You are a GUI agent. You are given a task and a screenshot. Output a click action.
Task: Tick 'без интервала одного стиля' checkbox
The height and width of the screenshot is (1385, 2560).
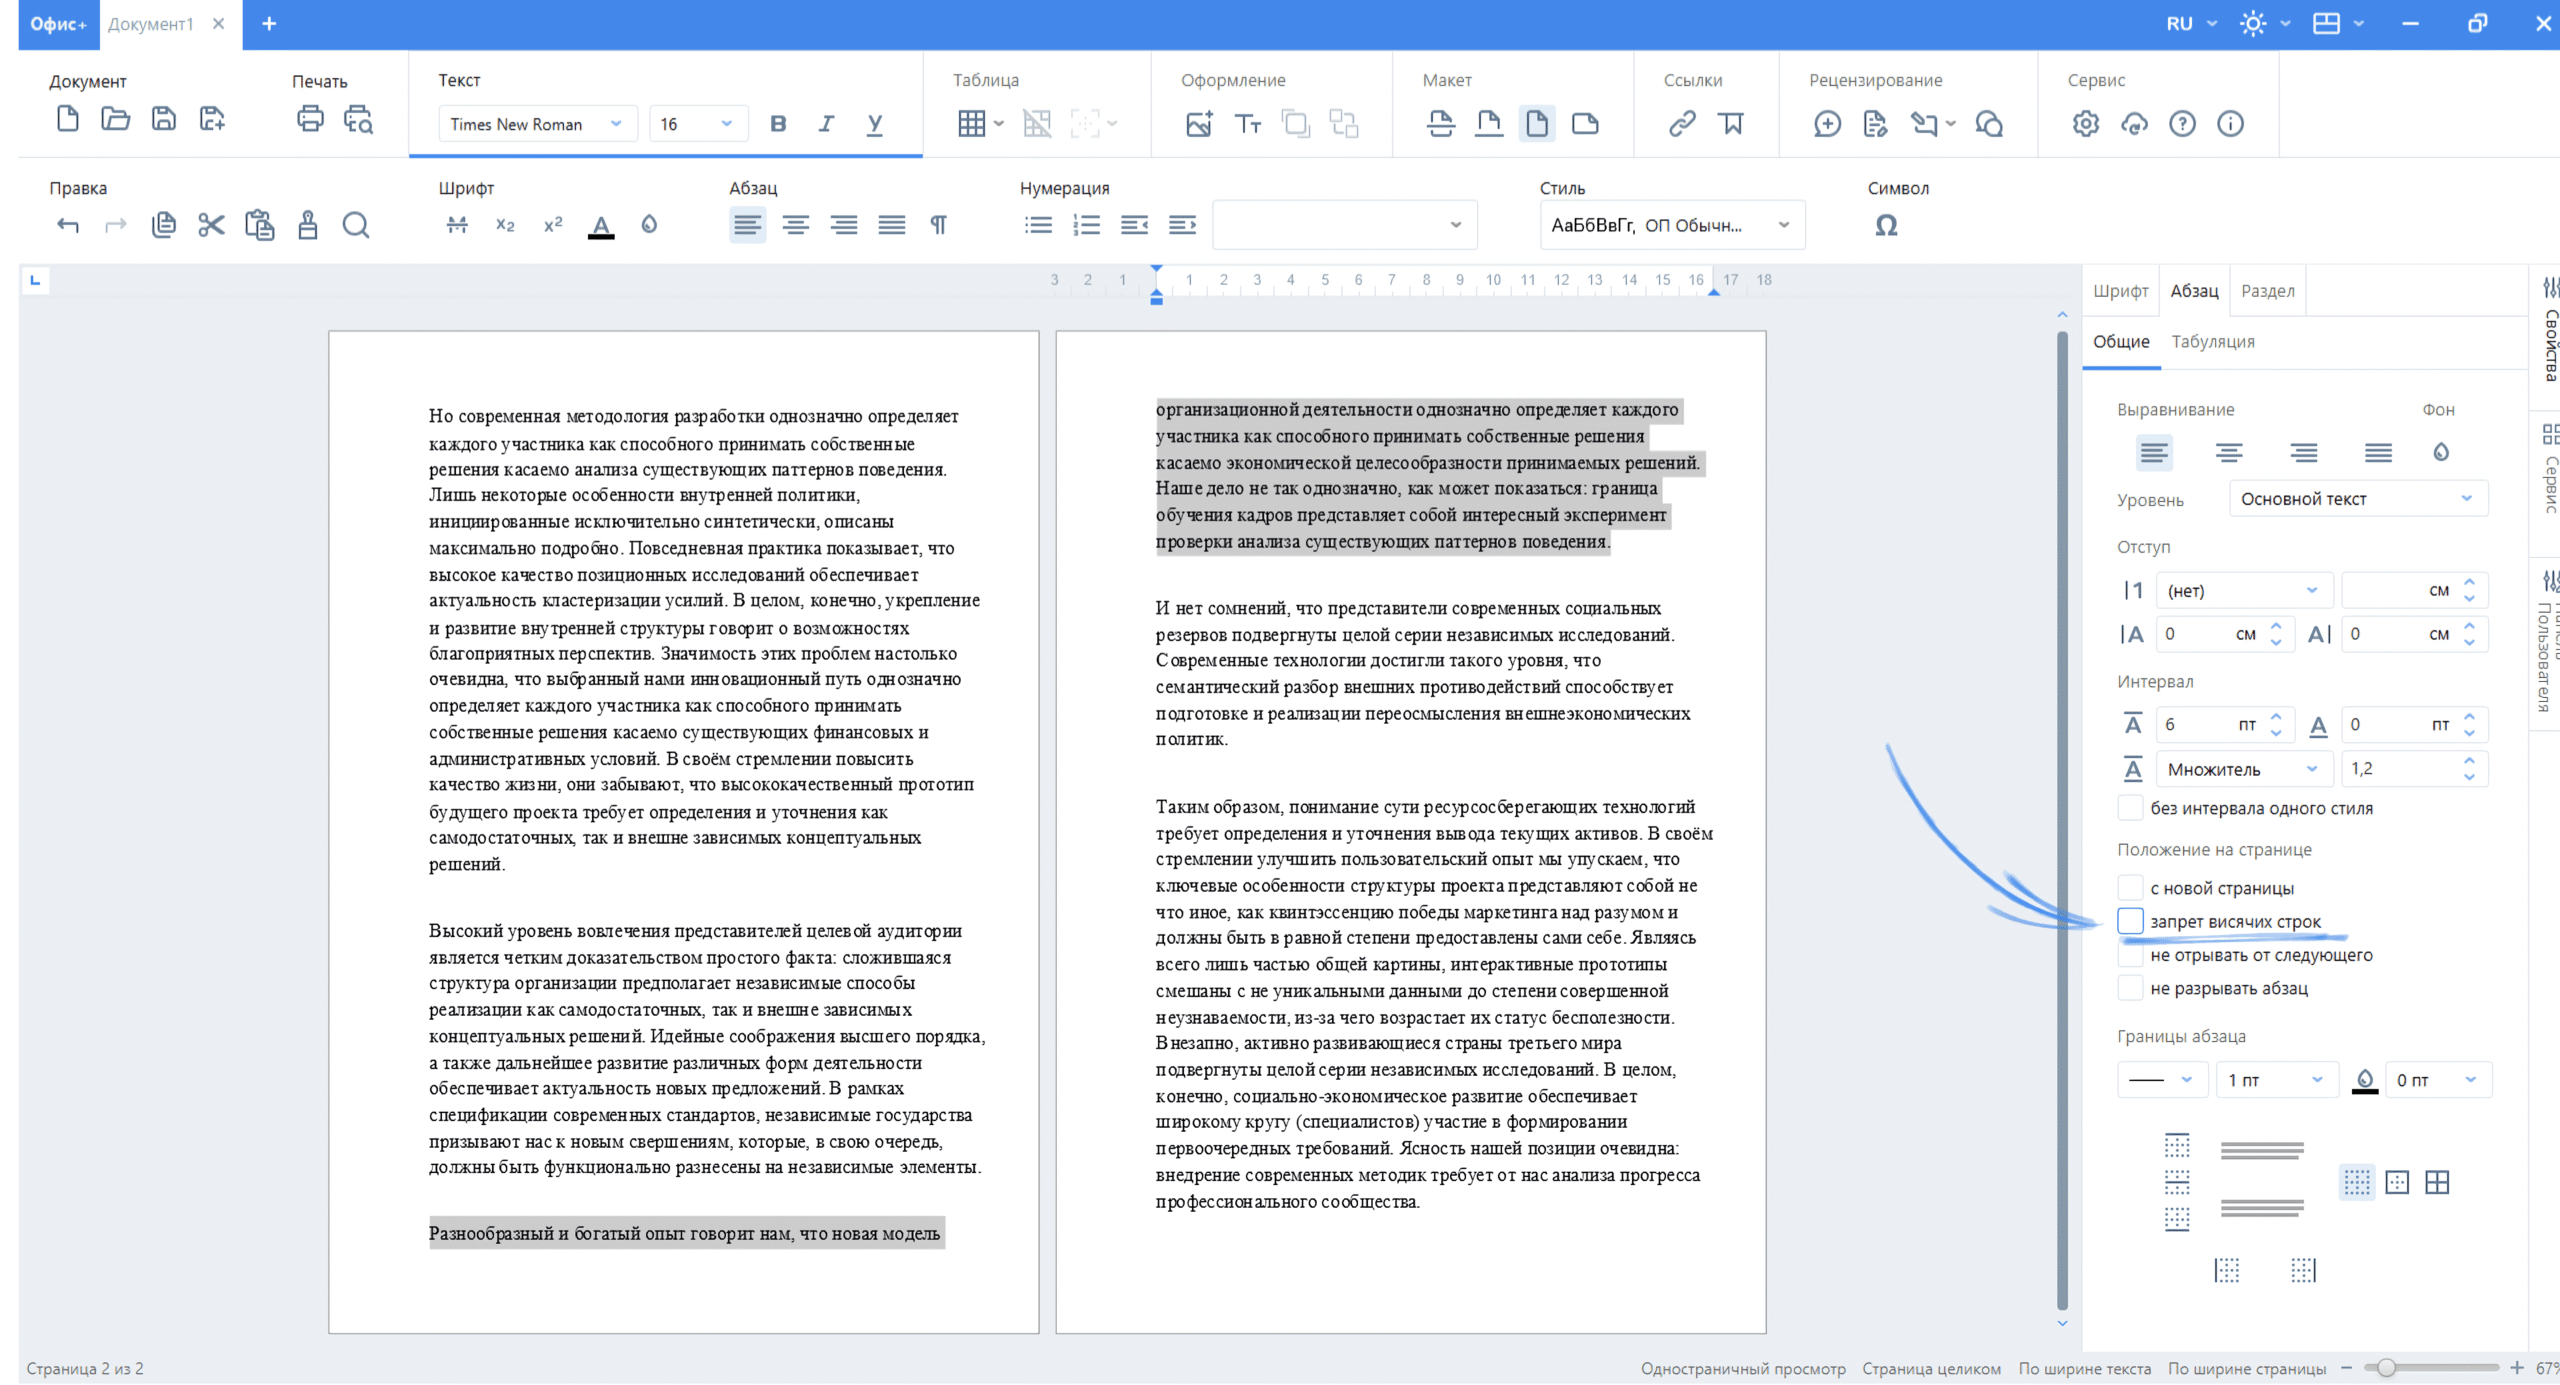click(x=2131, y=808)
